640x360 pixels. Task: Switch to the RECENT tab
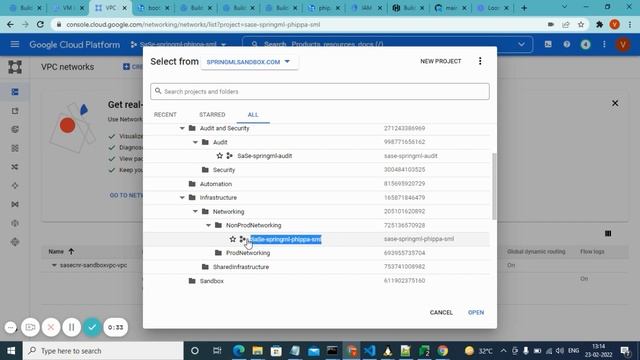point(165,115)
